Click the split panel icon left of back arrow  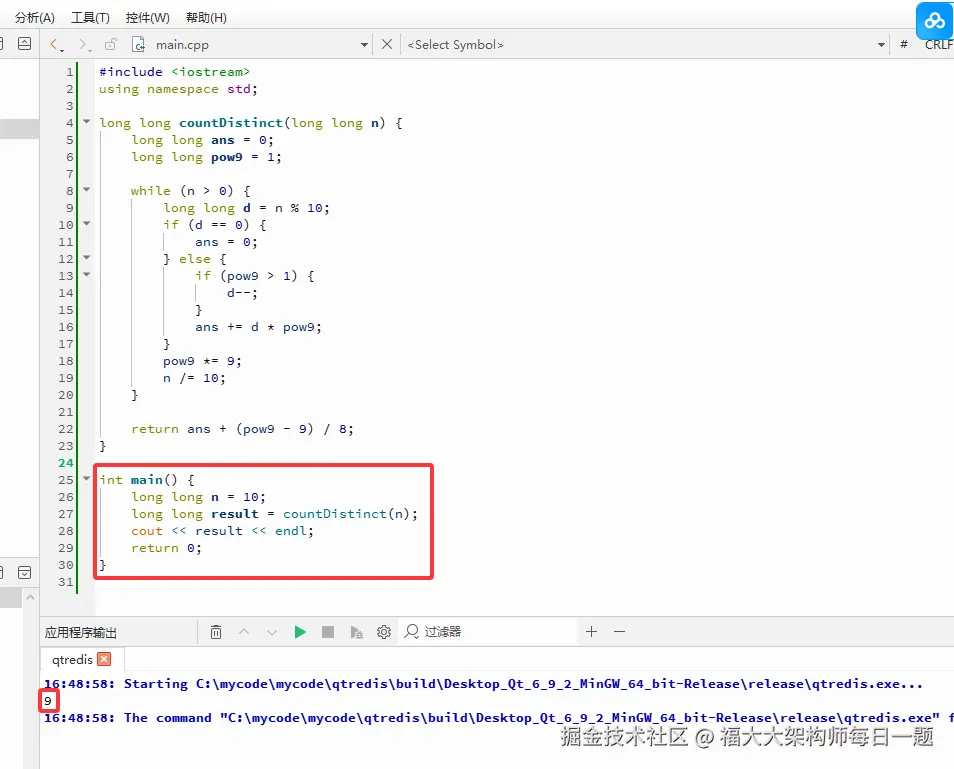pyautogui.click(x=24, y=43)
